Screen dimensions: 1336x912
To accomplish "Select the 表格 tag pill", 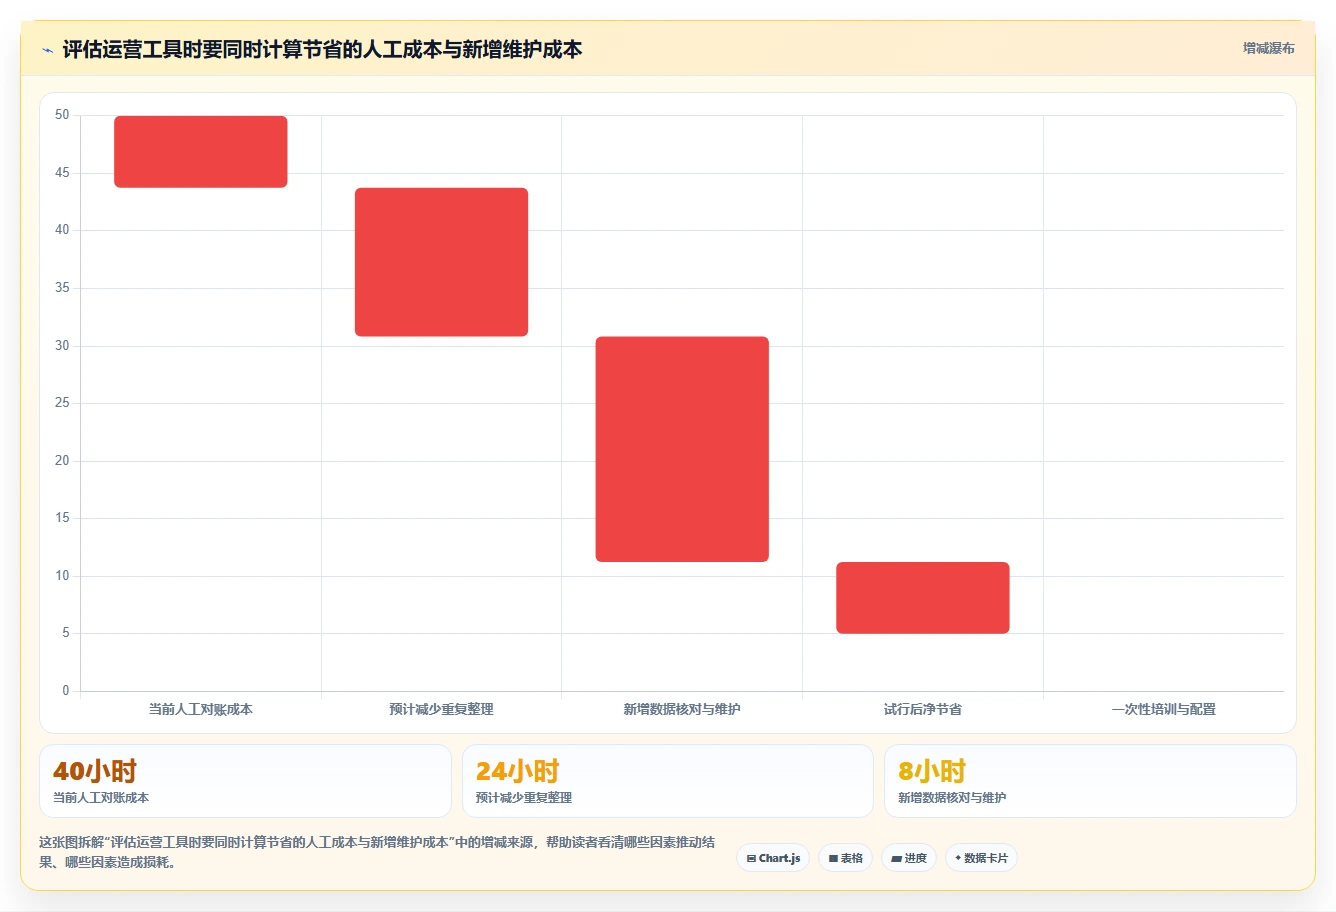I will [845, 858].
